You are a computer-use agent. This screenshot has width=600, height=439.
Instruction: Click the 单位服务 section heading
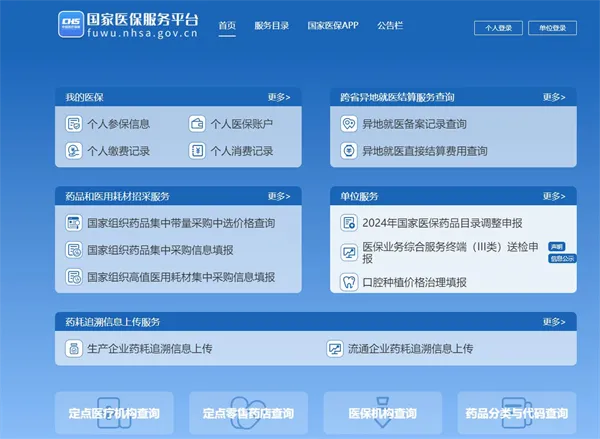(x=359, y=196)
